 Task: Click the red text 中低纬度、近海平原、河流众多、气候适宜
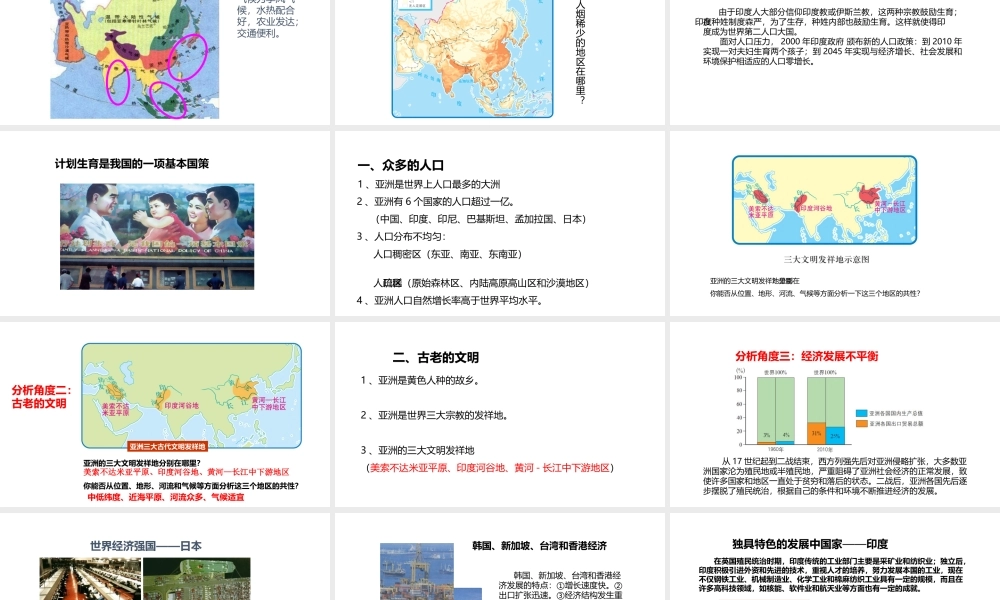166,497
